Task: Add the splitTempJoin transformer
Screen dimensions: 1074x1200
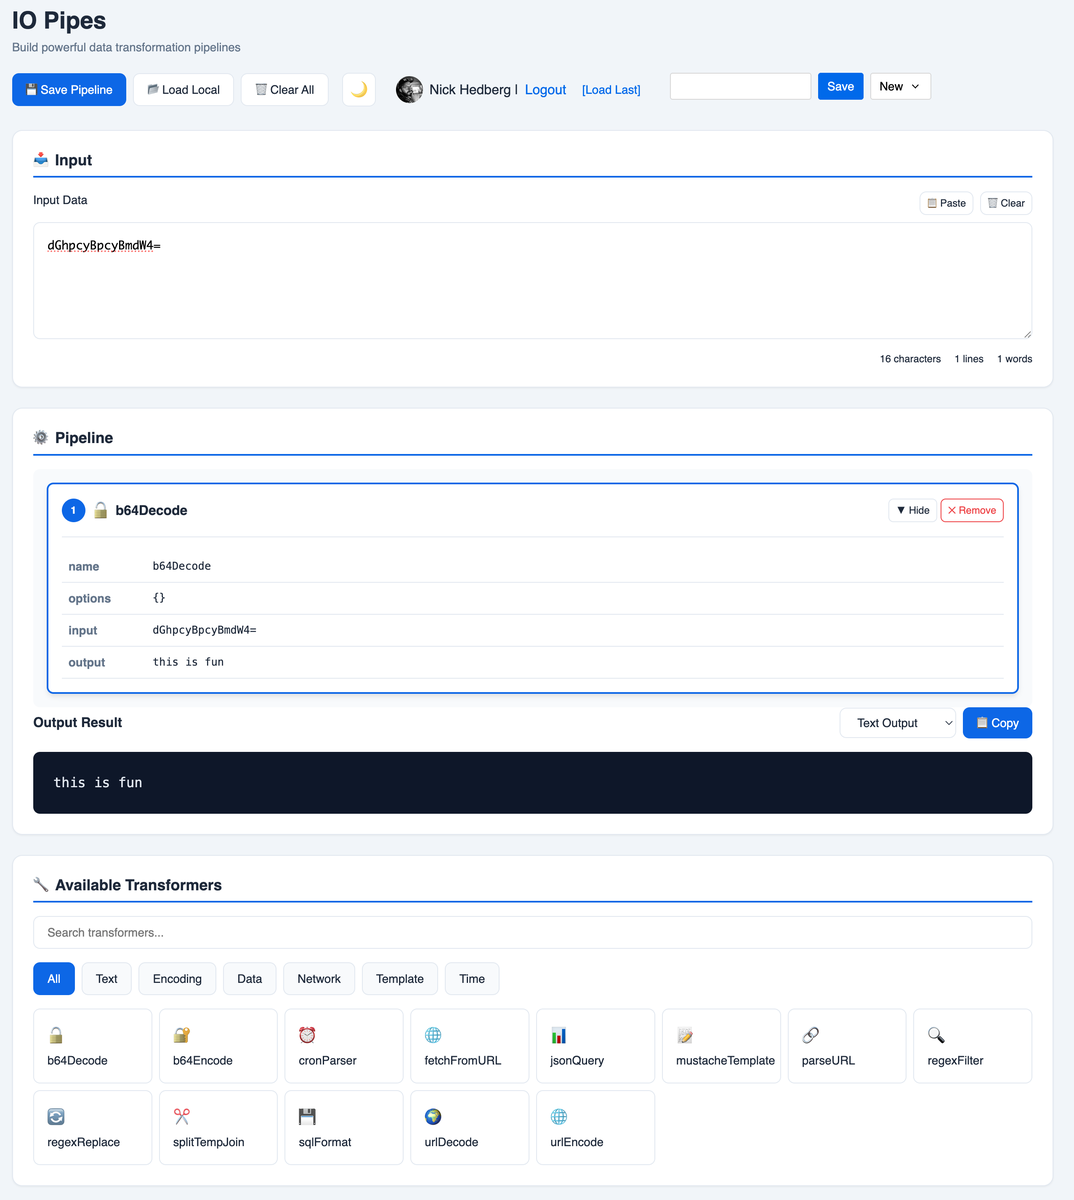Action: [218, 1128]
